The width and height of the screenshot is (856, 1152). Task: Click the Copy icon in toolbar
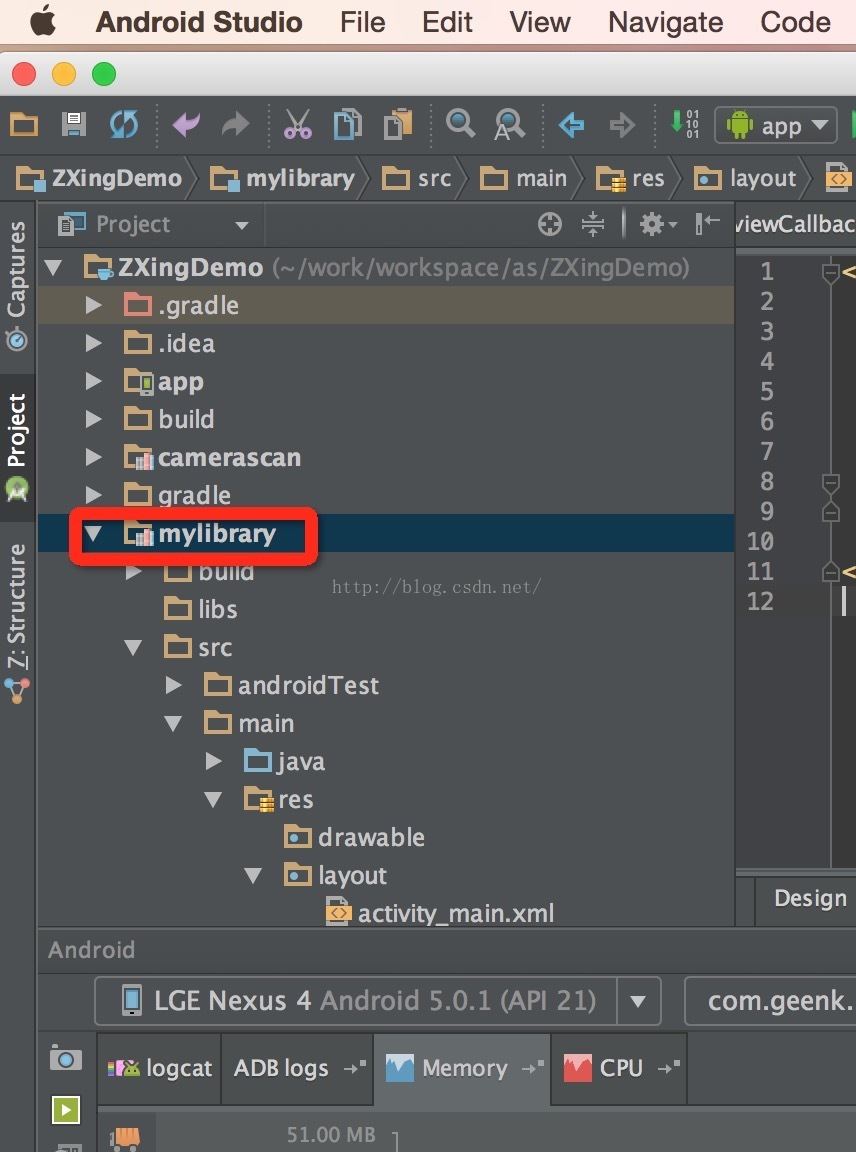348,124
